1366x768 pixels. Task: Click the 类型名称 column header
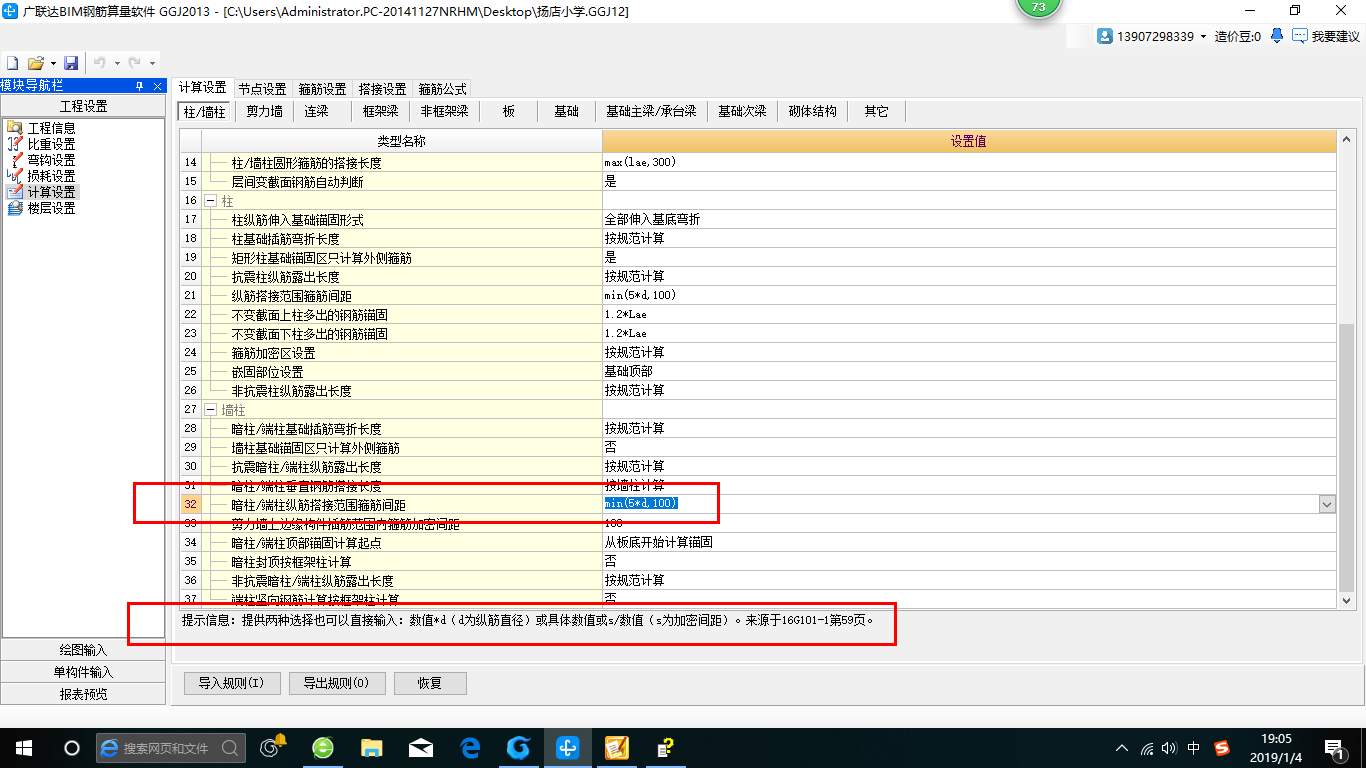(x=401, y=141)
